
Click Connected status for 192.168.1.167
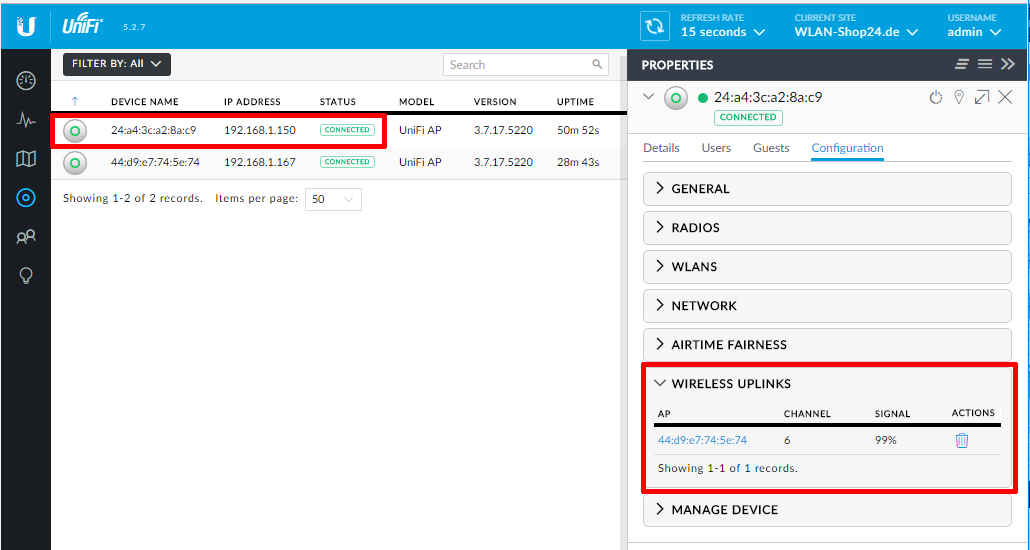pos(347,162)
